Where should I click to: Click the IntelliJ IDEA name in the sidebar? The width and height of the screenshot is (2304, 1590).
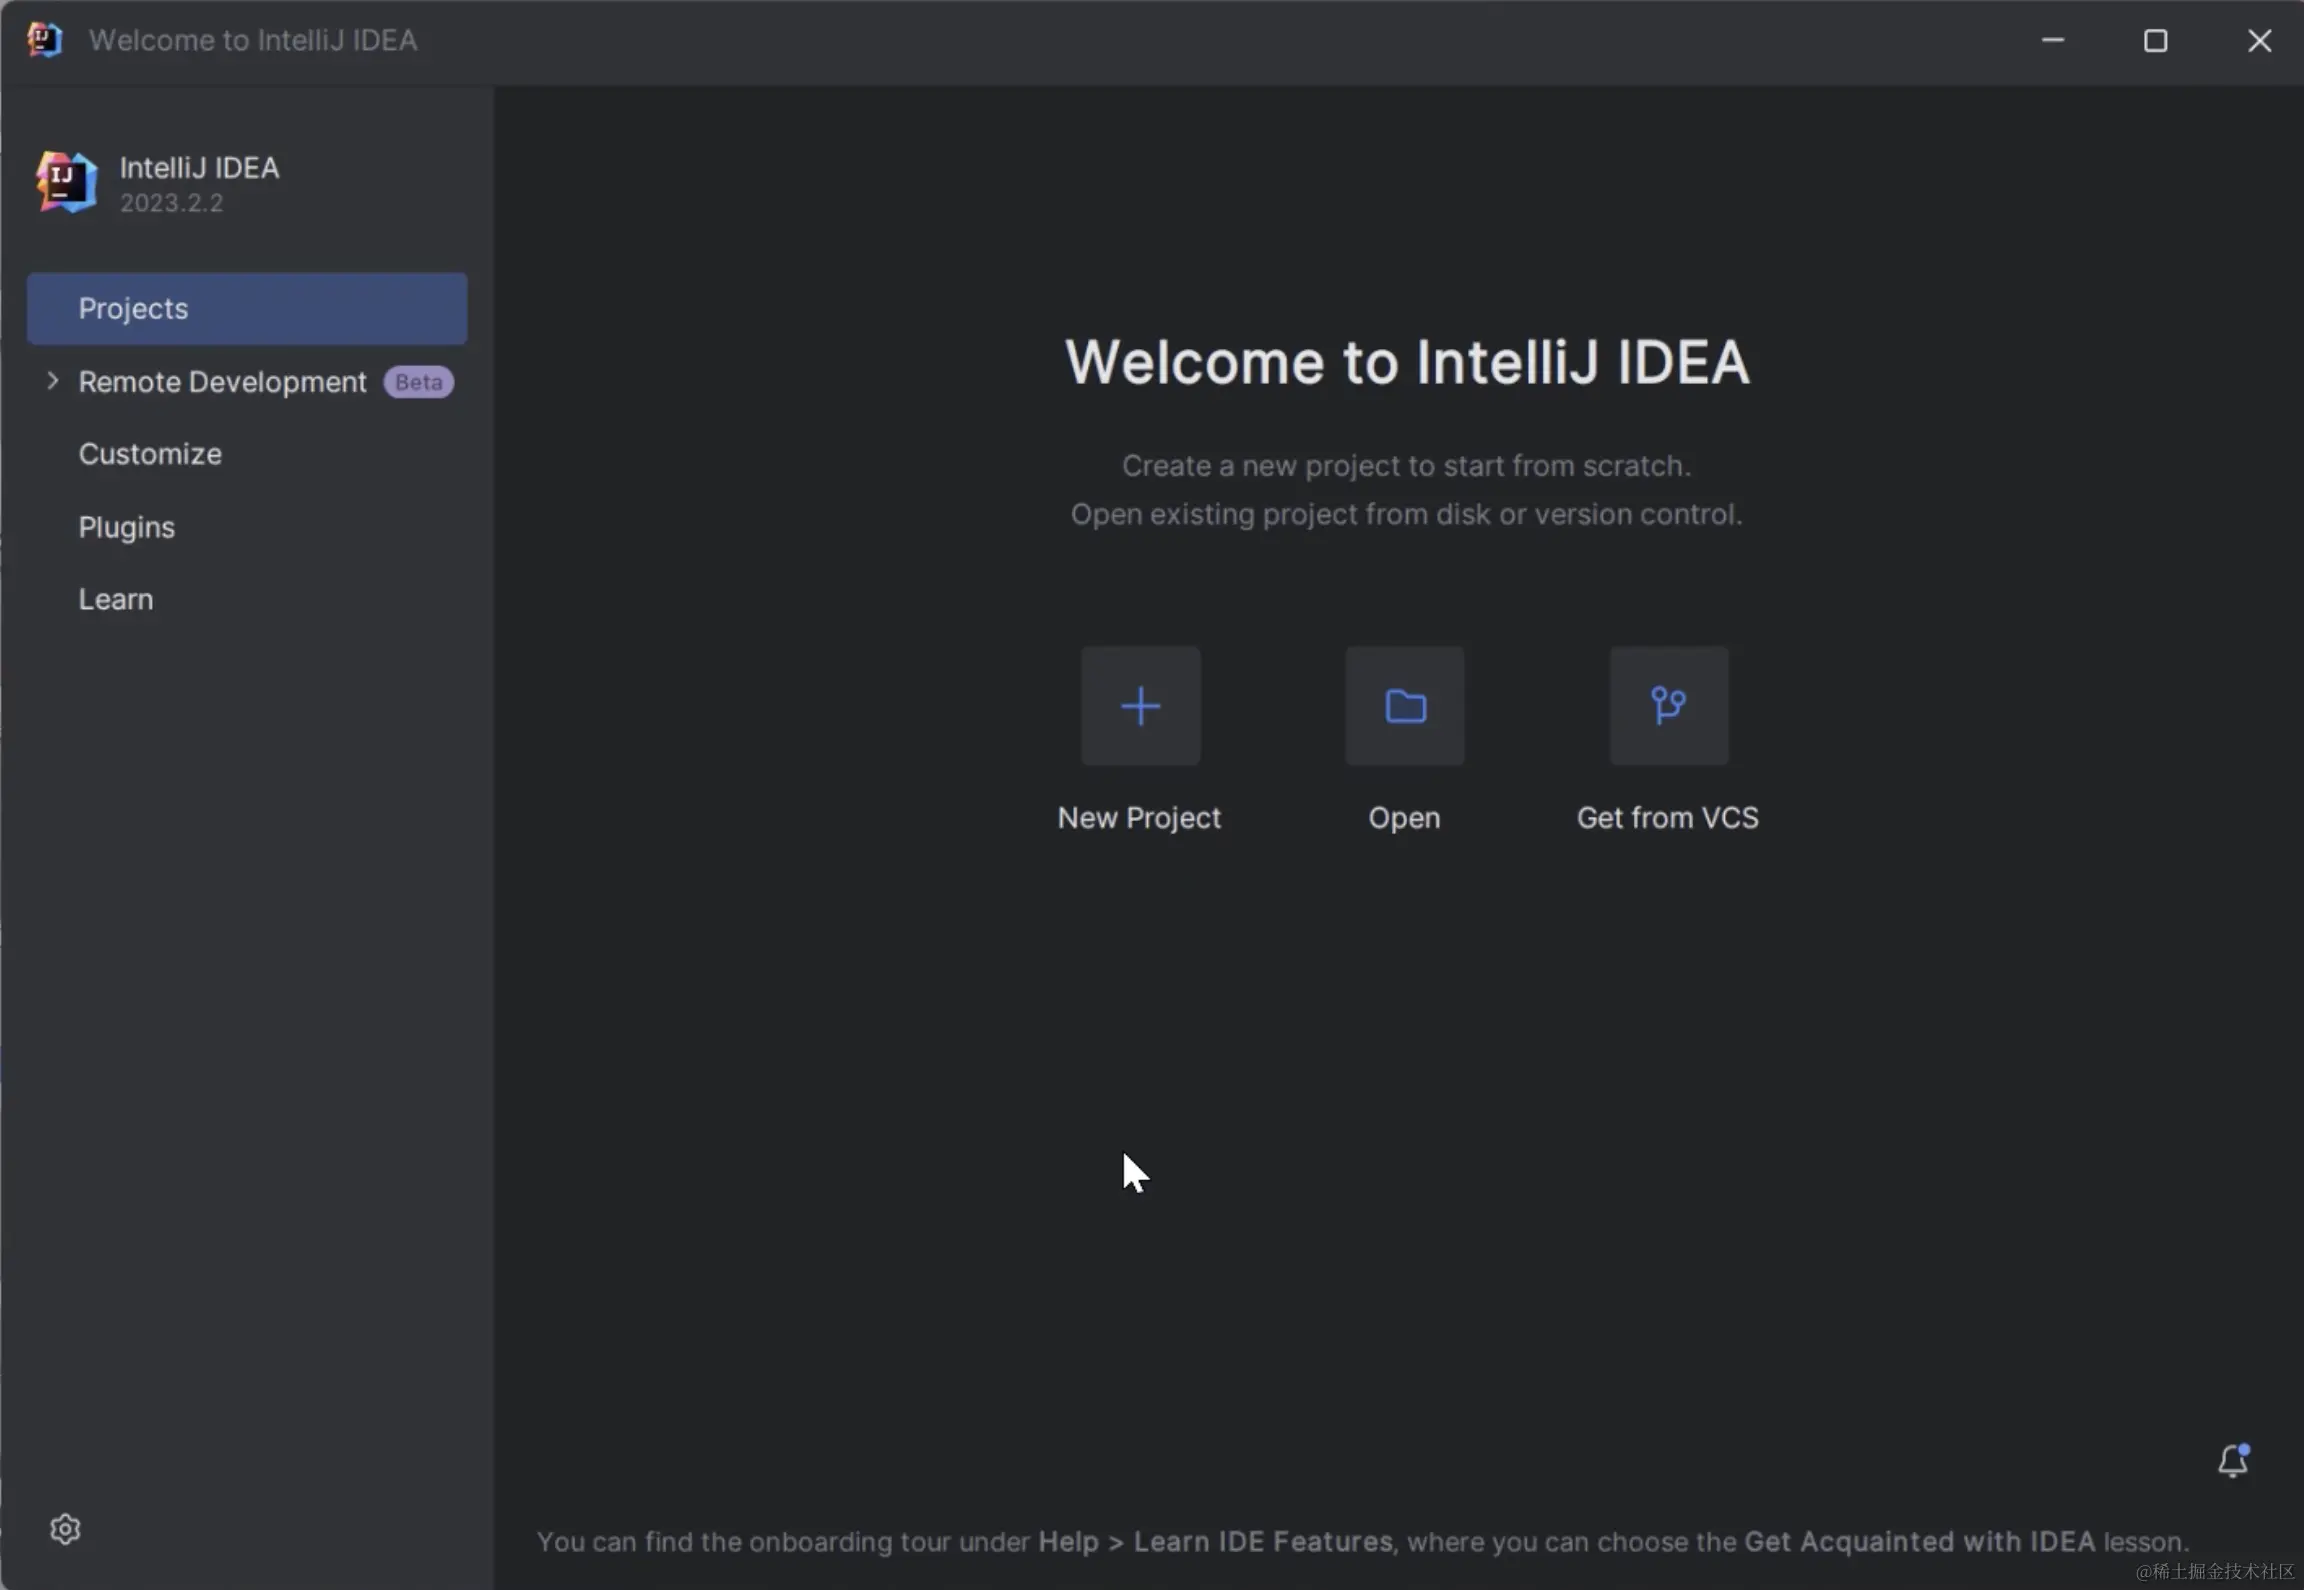pos(199,167)
